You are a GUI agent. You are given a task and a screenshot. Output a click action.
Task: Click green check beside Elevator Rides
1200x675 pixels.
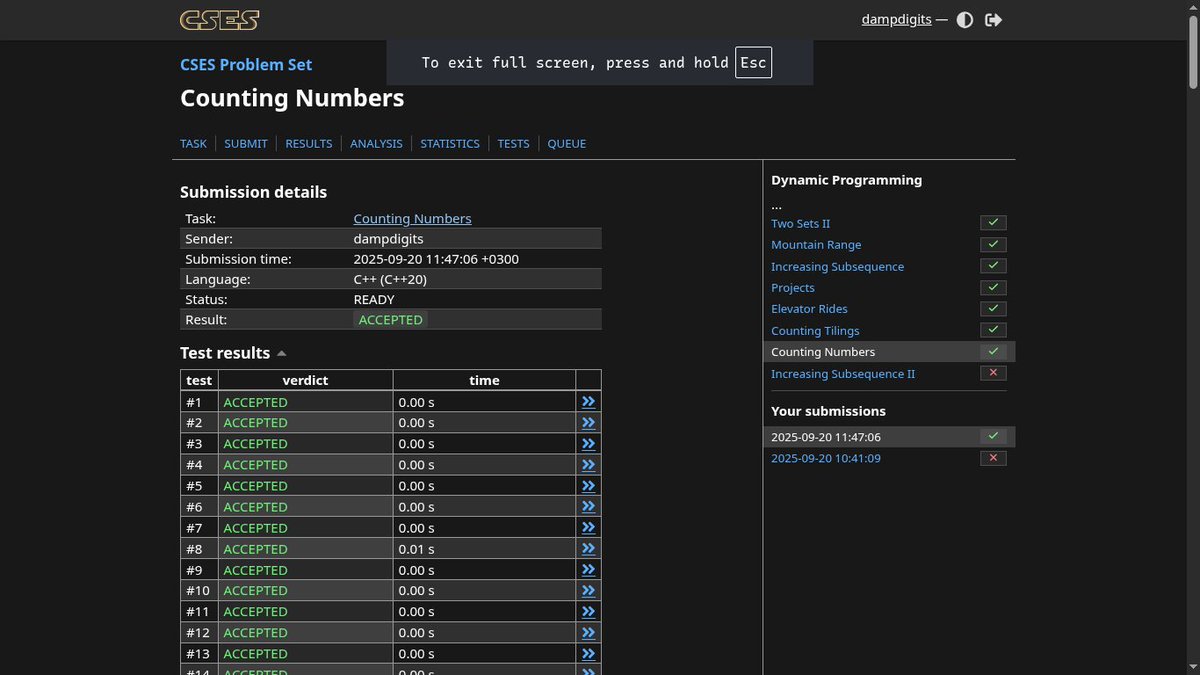(x=993, y=308)
